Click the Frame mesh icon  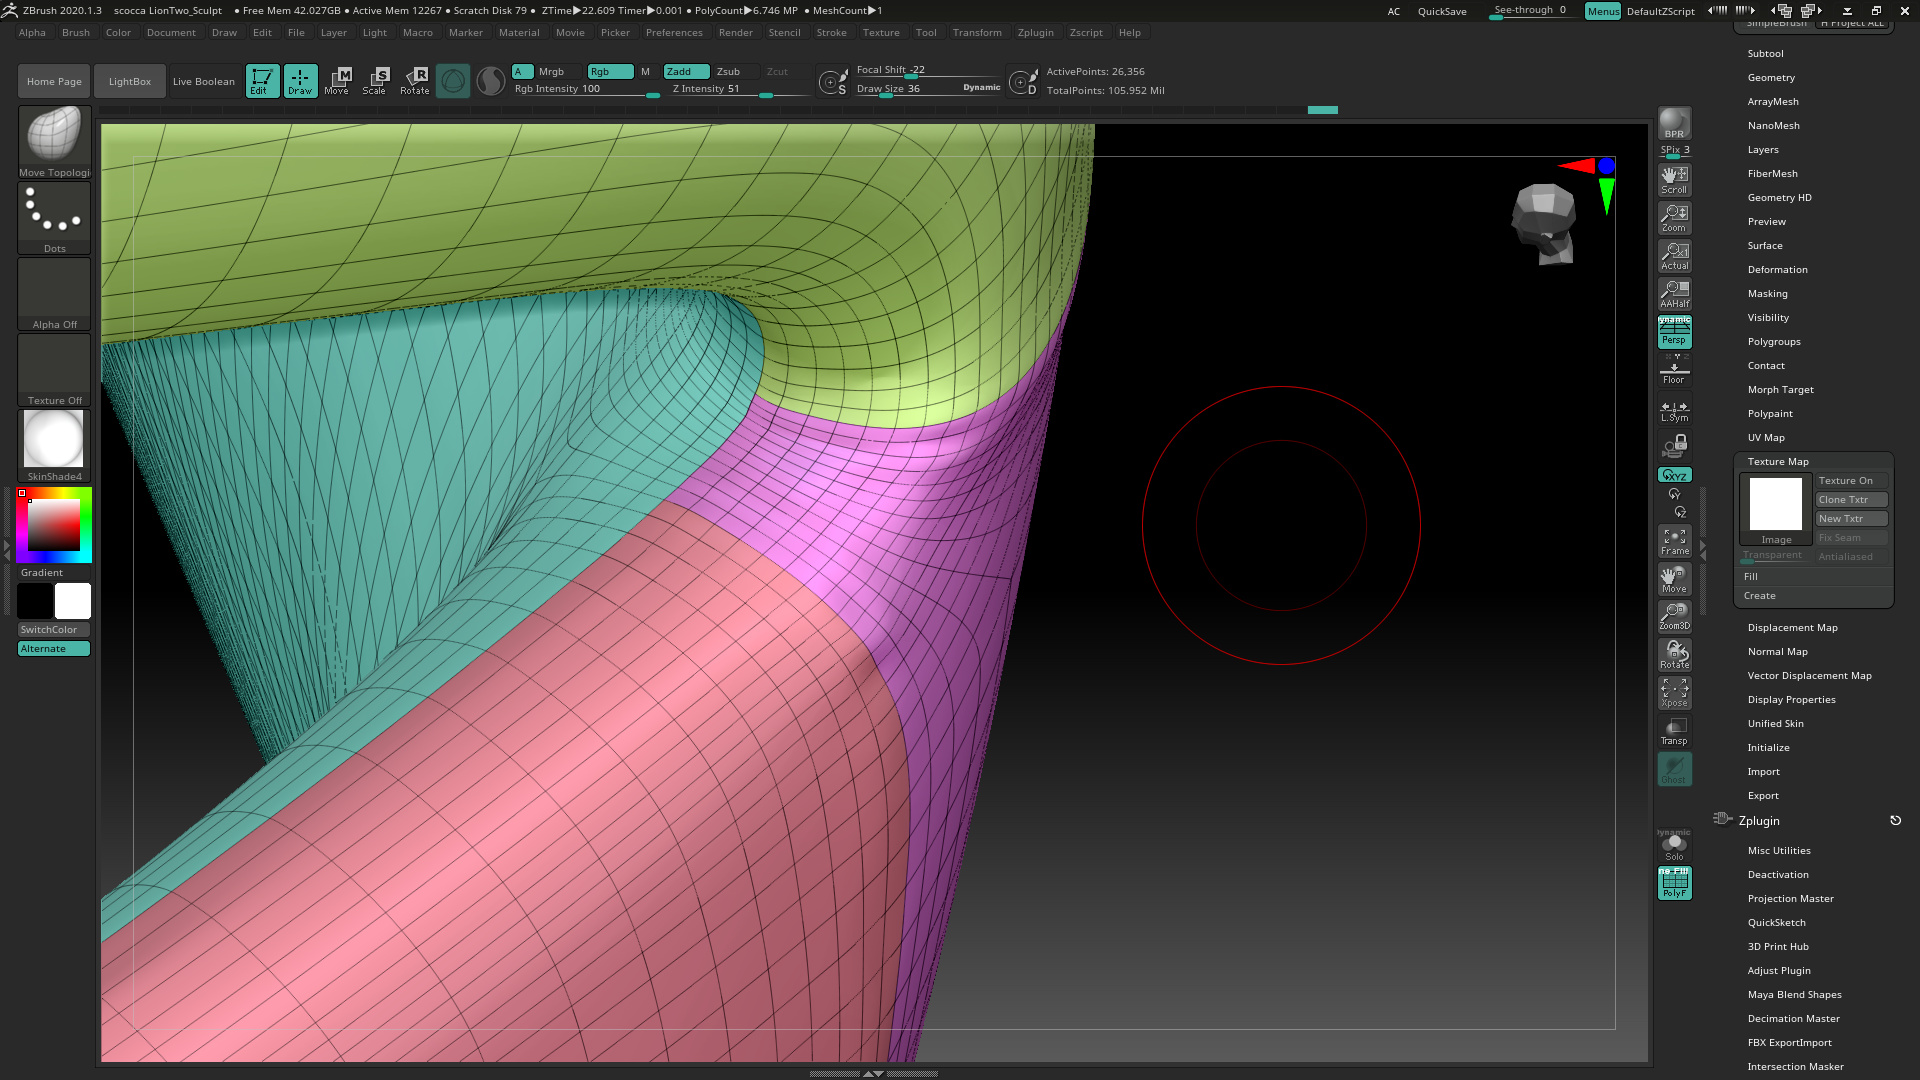pyautogui.click(x=1674, y=541)
